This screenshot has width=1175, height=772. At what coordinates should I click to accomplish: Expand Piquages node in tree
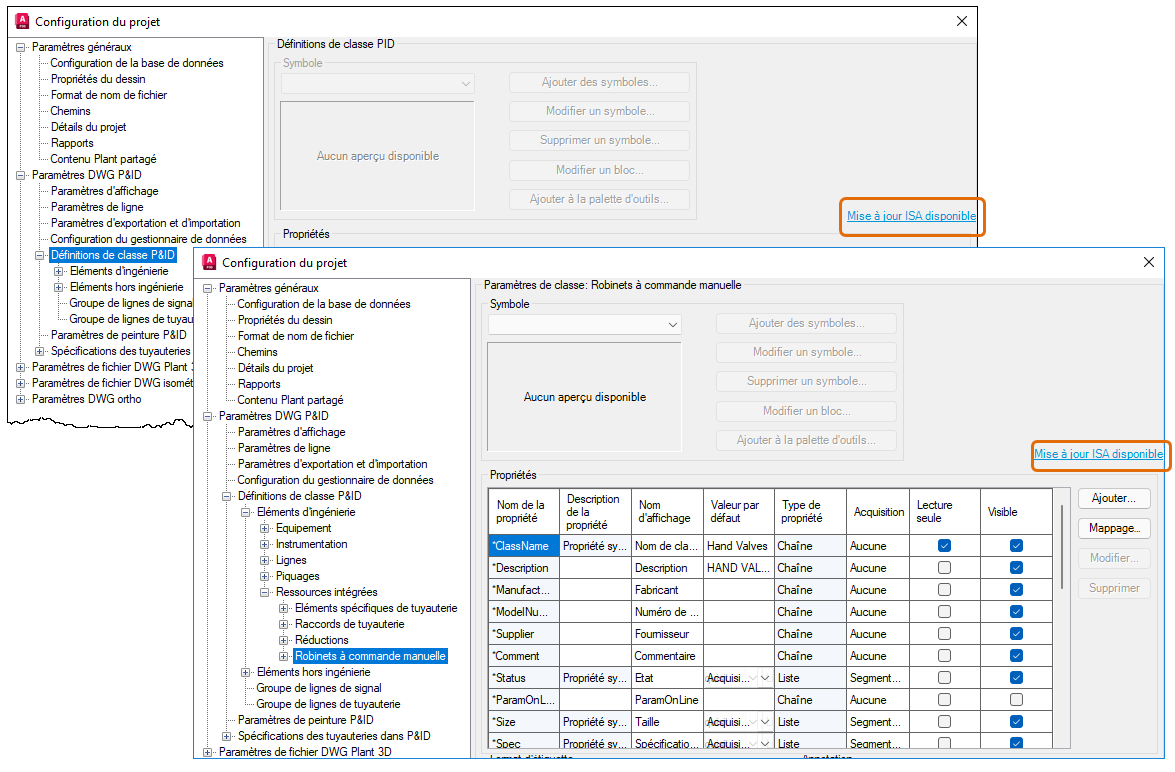(x=265, y=576)
